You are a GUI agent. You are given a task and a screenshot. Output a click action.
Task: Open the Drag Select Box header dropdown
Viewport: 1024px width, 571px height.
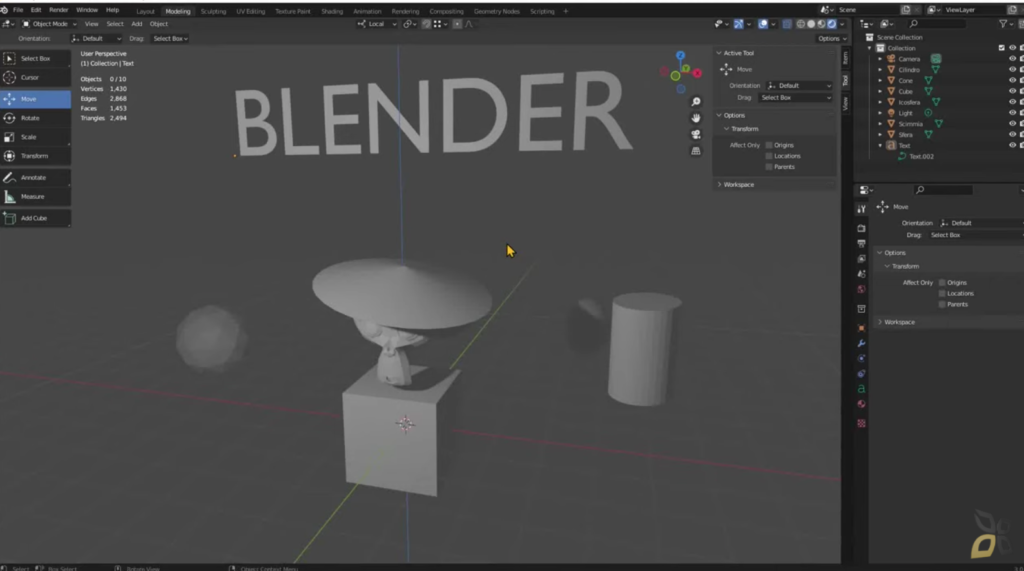170,39
